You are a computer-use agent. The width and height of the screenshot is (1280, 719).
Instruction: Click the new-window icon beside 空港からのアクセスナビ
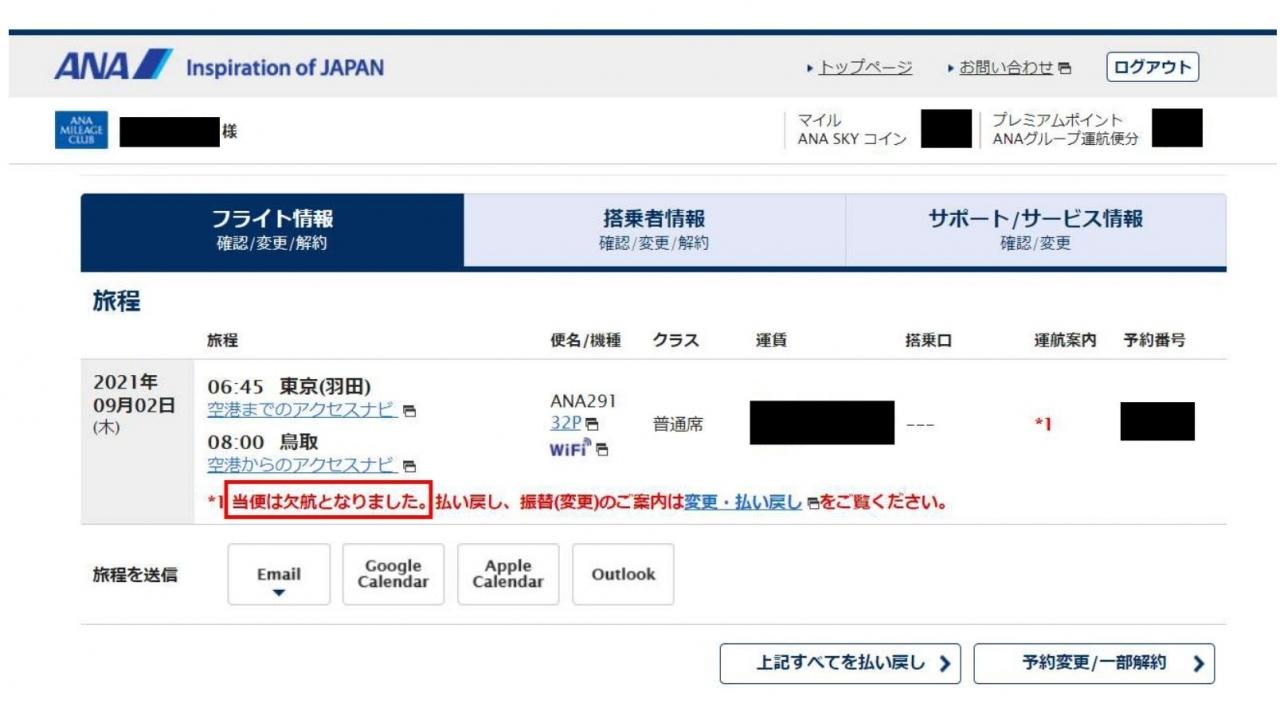[x=410, y=466]
